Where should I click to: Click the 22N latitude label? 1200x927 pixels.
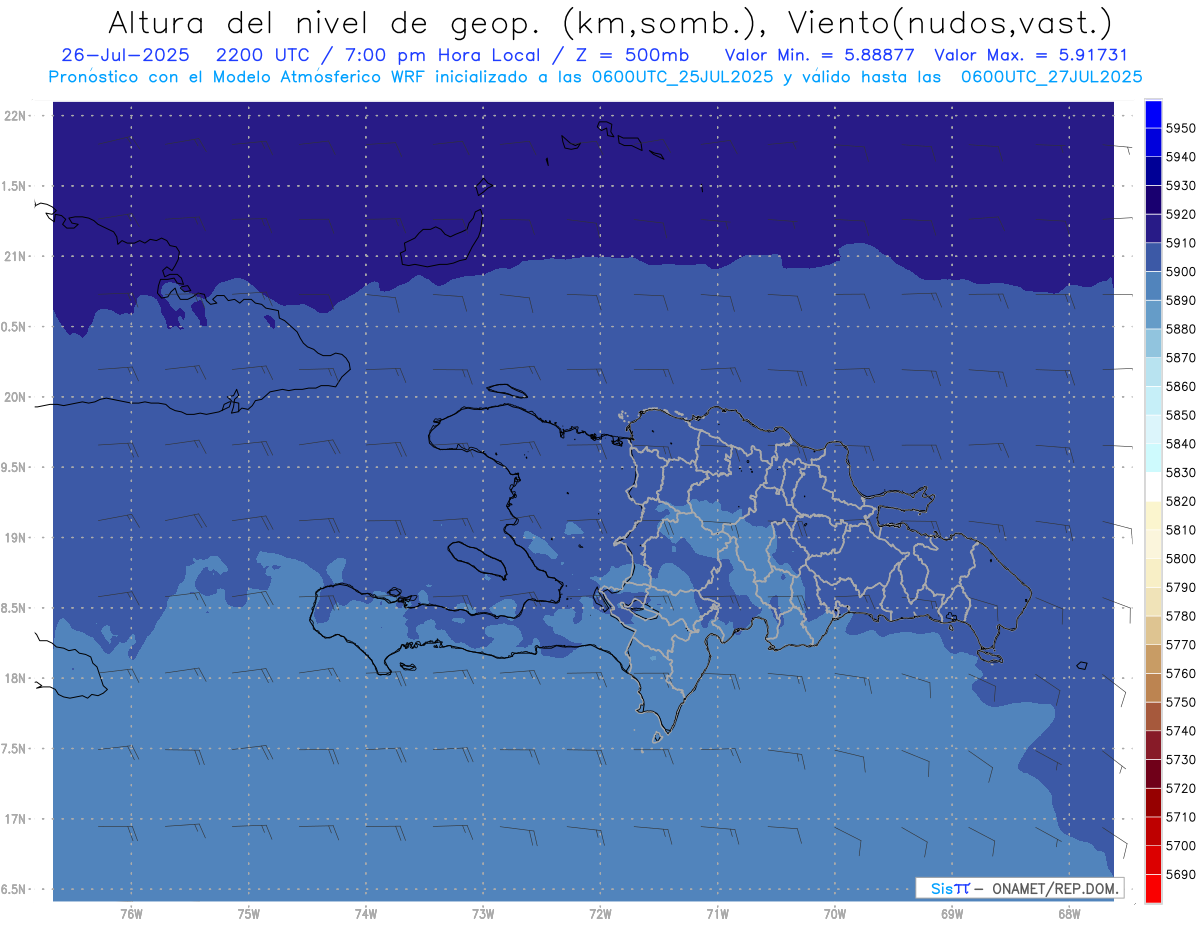point(15,116)
